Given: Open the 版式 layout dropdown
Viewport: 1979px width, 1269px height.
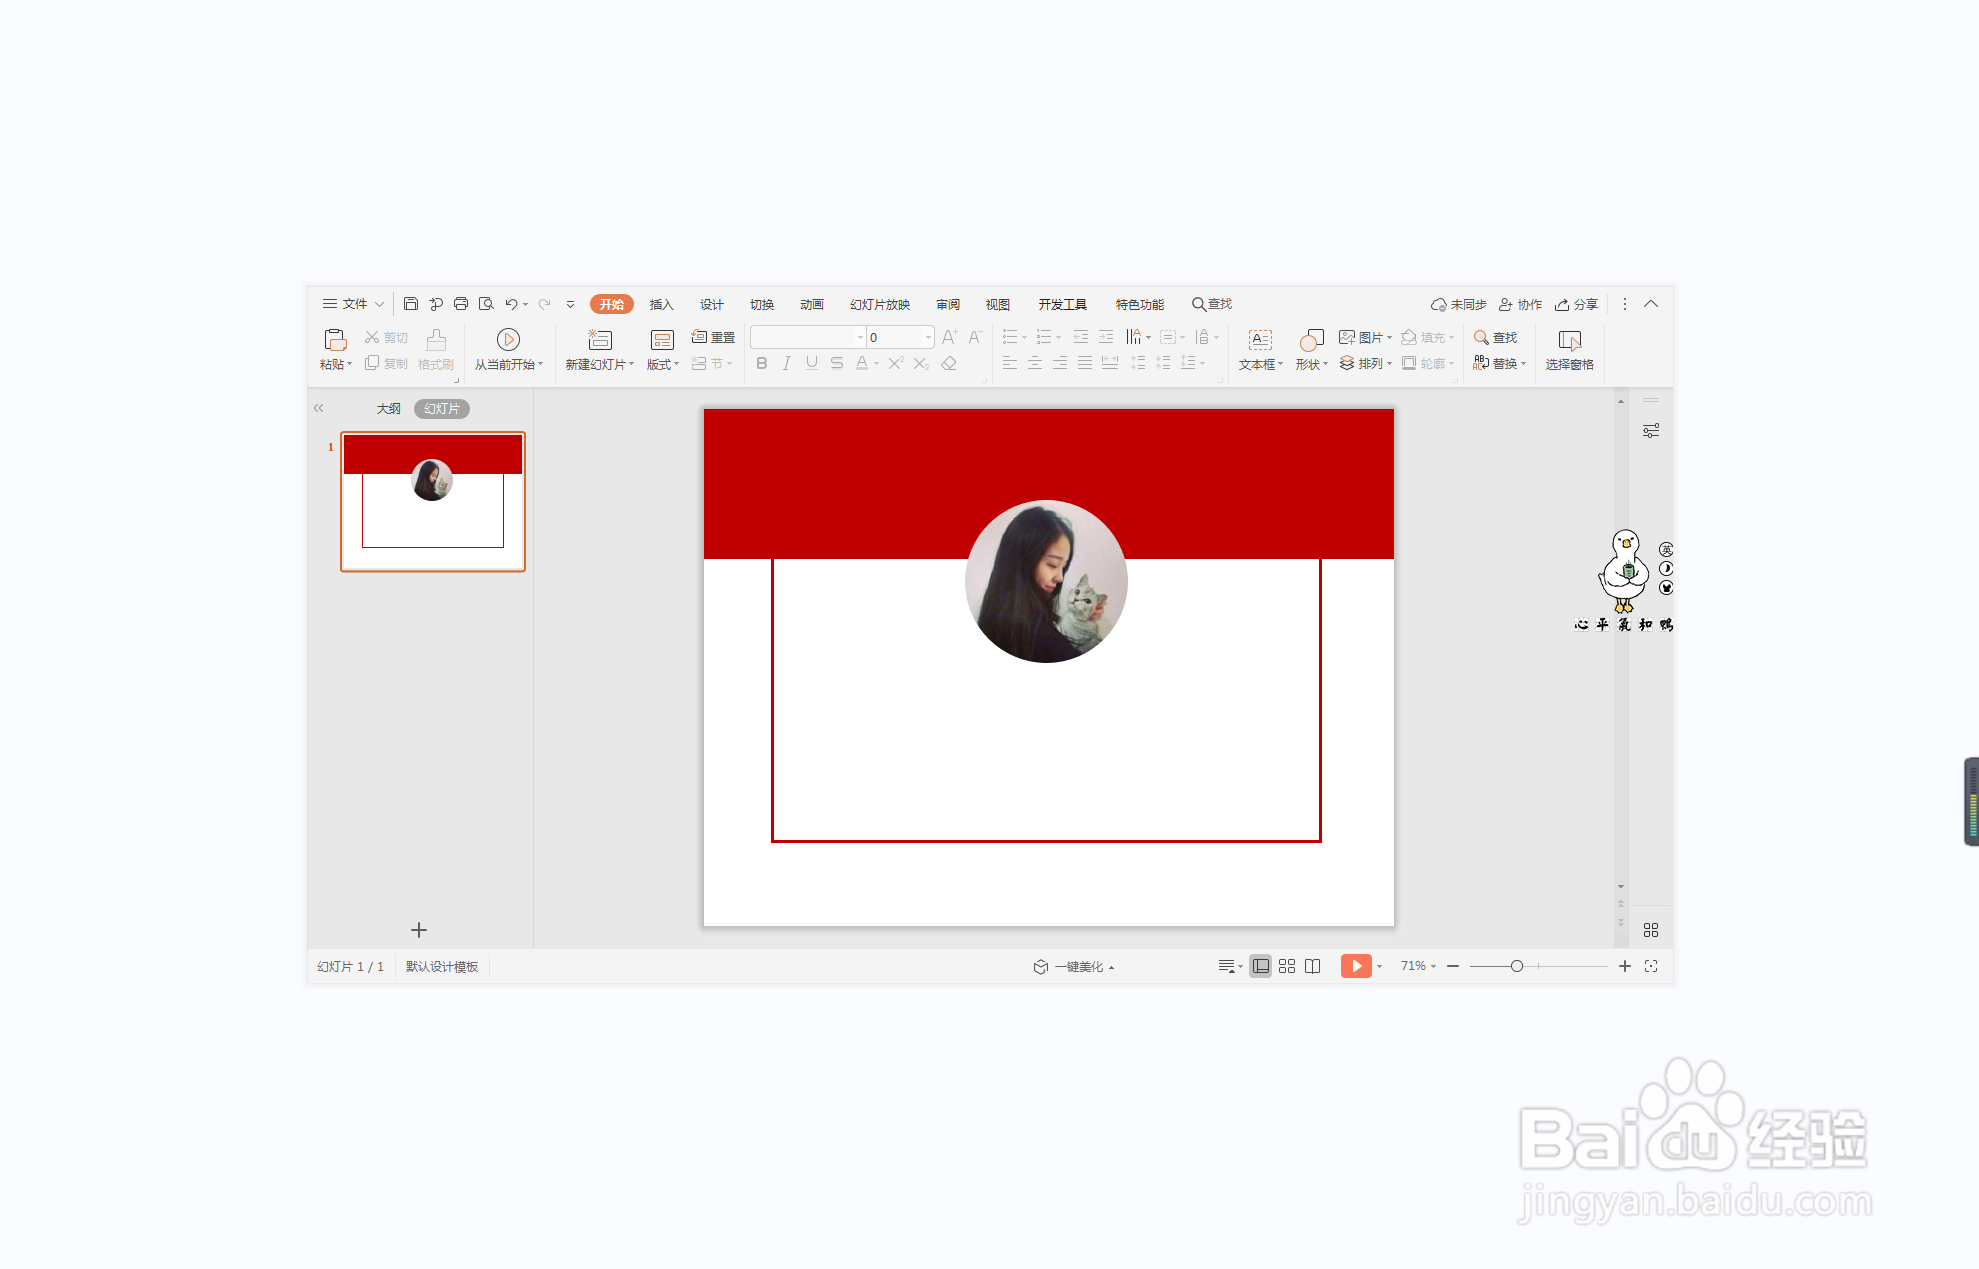Looking at the screenshot, I should click(x=663, y=365).
